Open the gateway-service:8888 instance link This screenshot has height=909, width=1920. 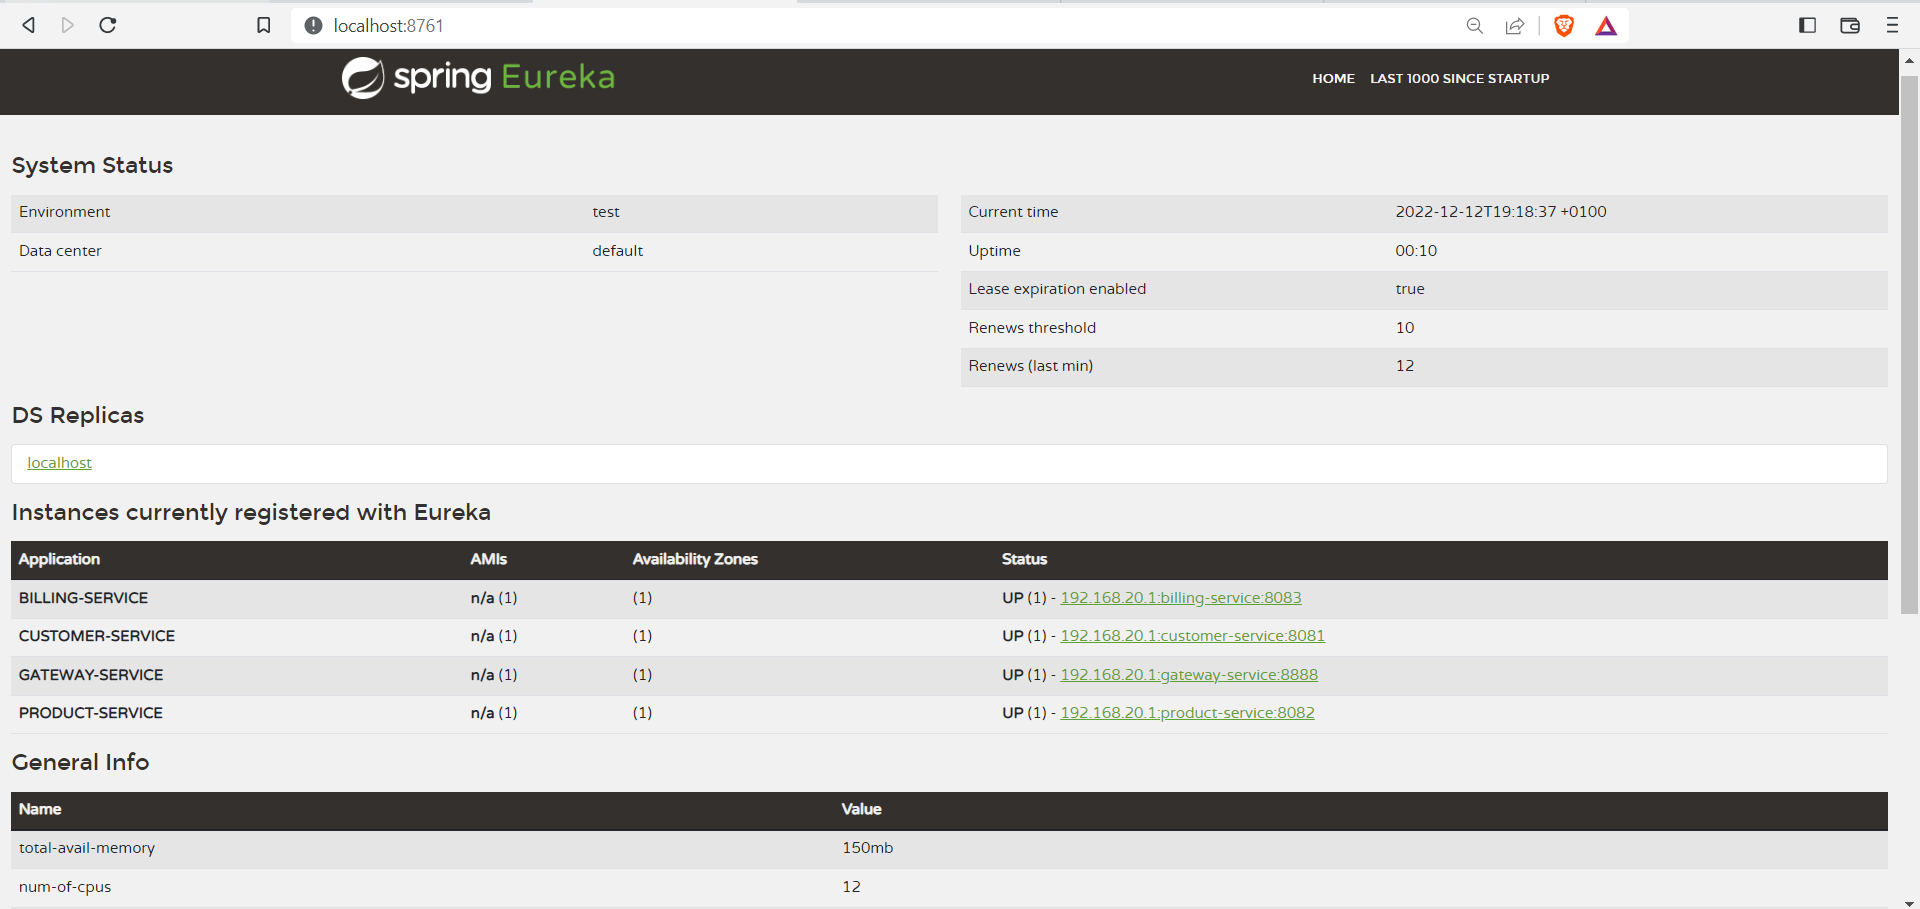pyautogui.click(x=1188, y=674)
